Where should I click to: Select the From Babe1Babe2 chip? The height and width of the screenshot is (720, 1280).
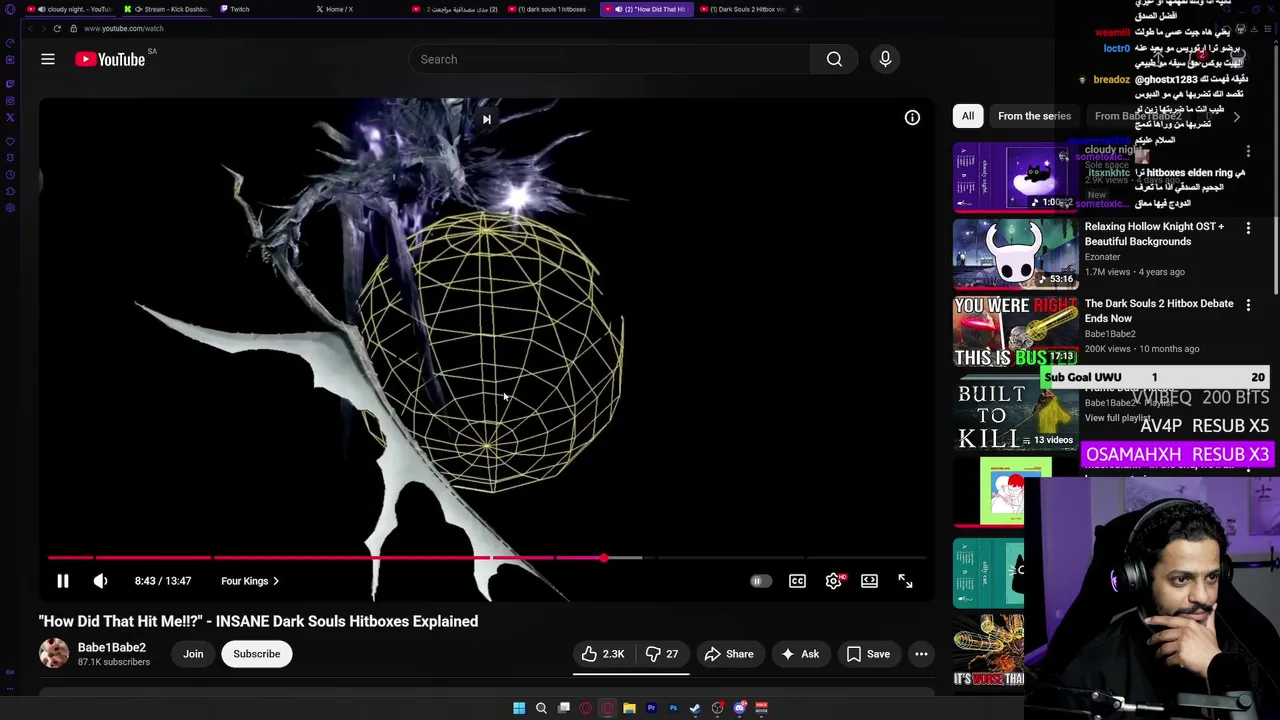click(1138, 116)
